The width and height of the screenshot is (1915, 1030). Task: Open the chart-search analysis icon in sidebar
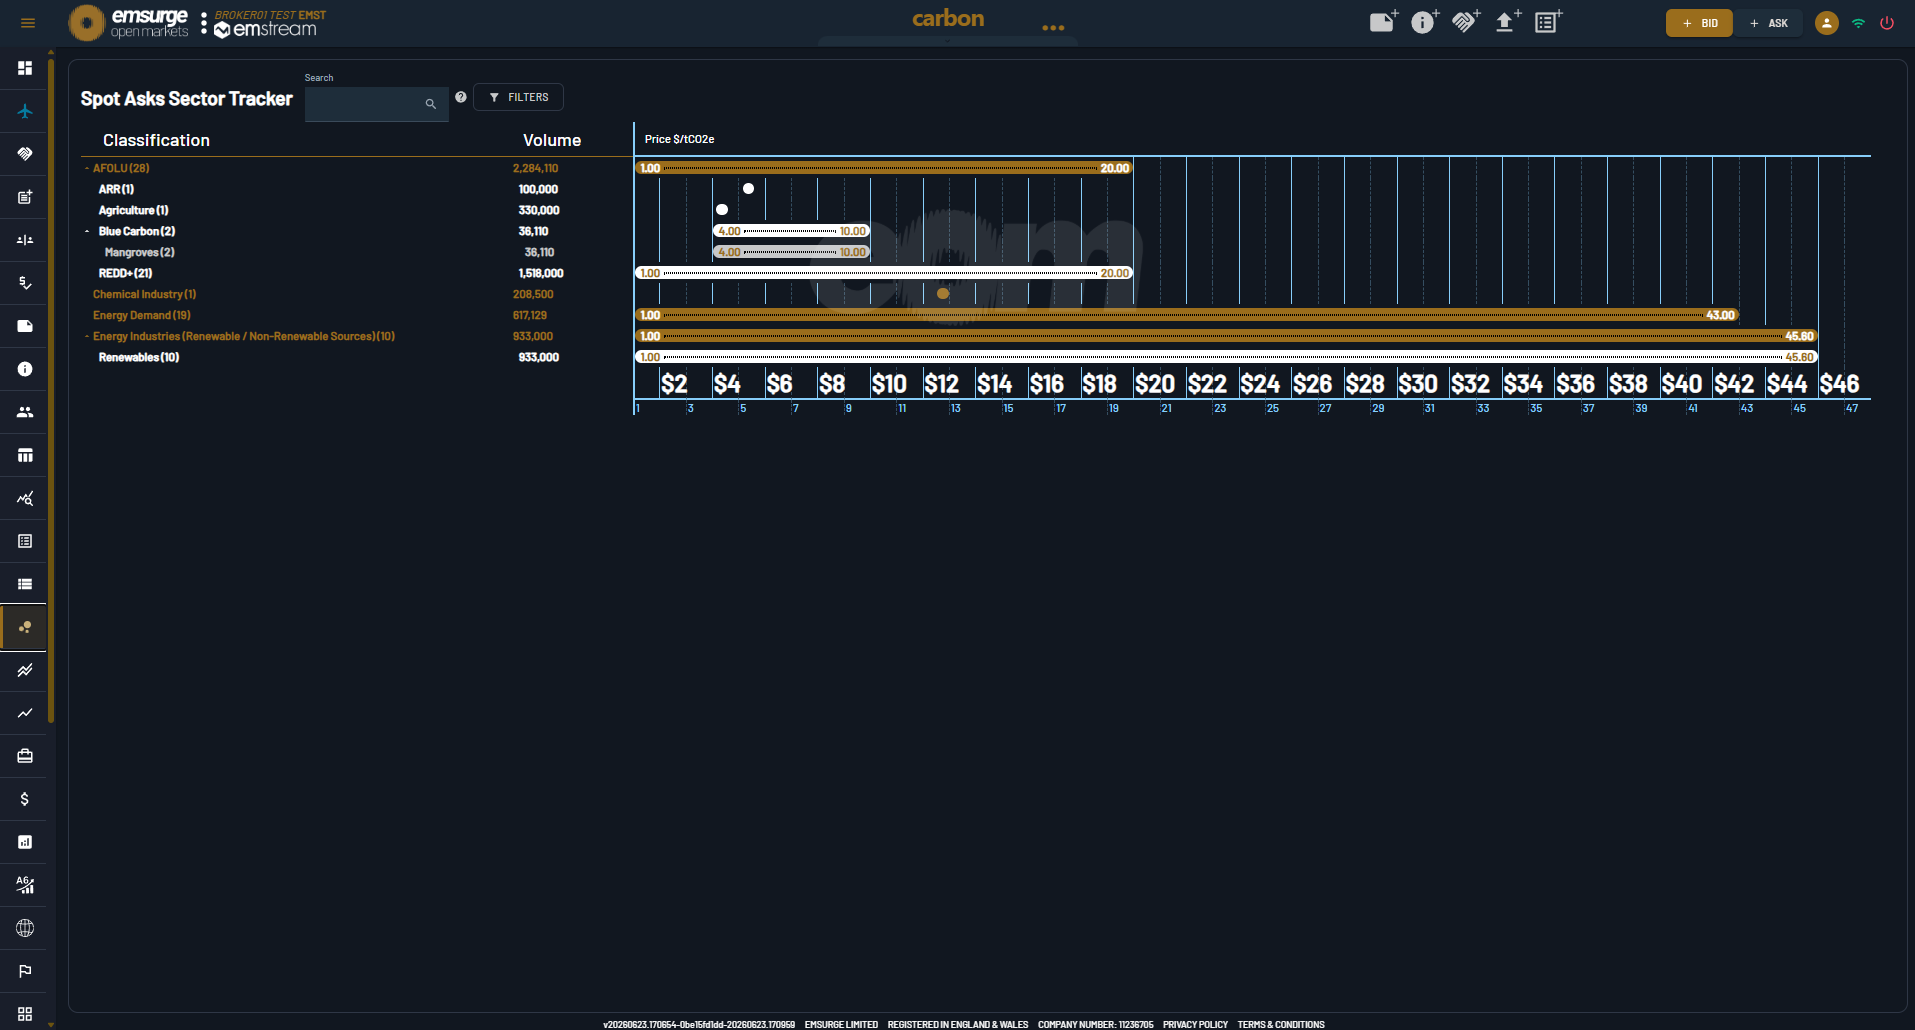point(25,498)
